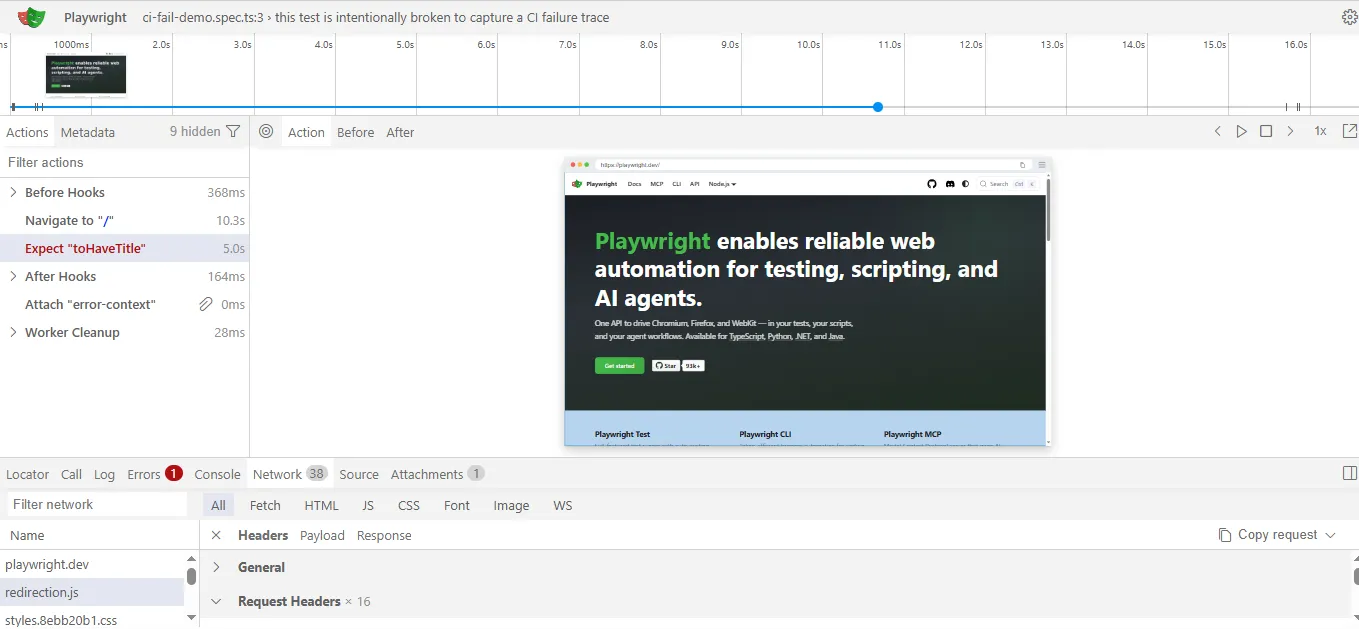Expand the General headers section
Viewport: 1359px width, 629px height.
coord(216,567)
